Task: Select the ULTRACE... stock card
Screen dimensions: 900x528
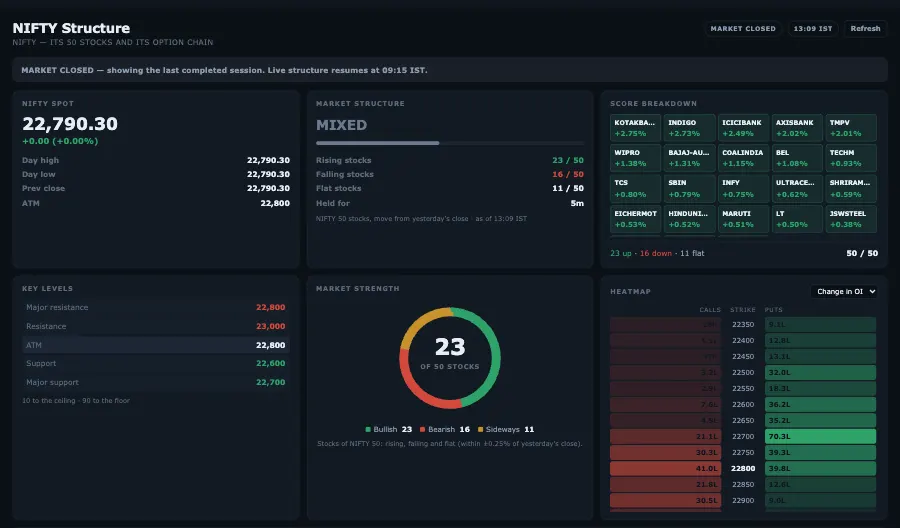Action: 797,188
